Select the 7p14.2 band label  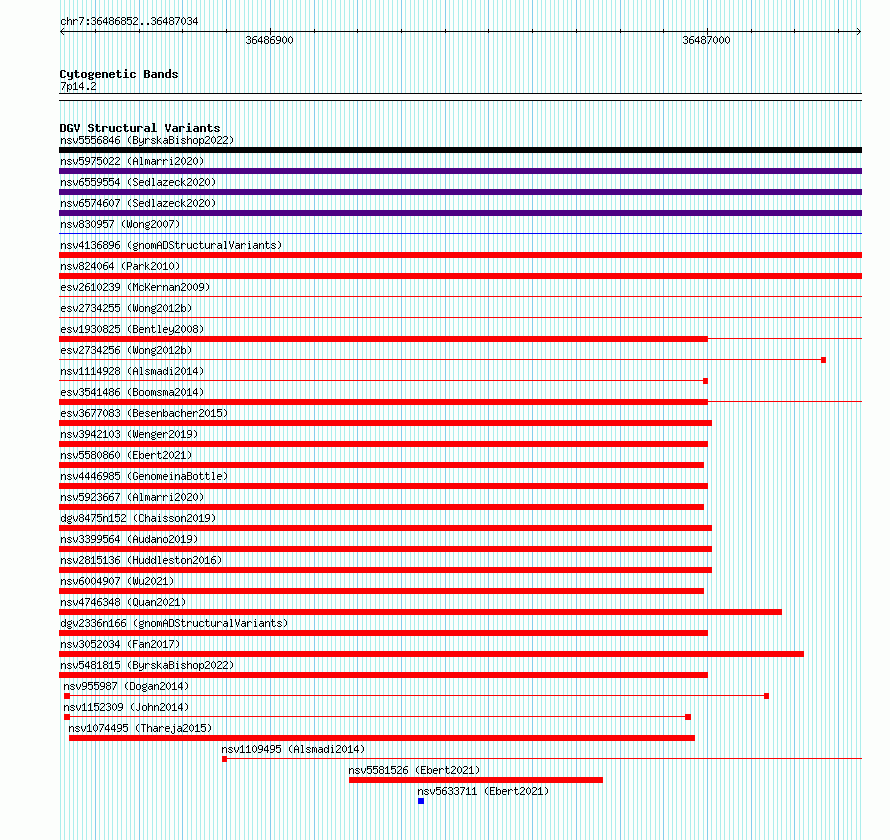pyautogui.click(x=78, y=86)
